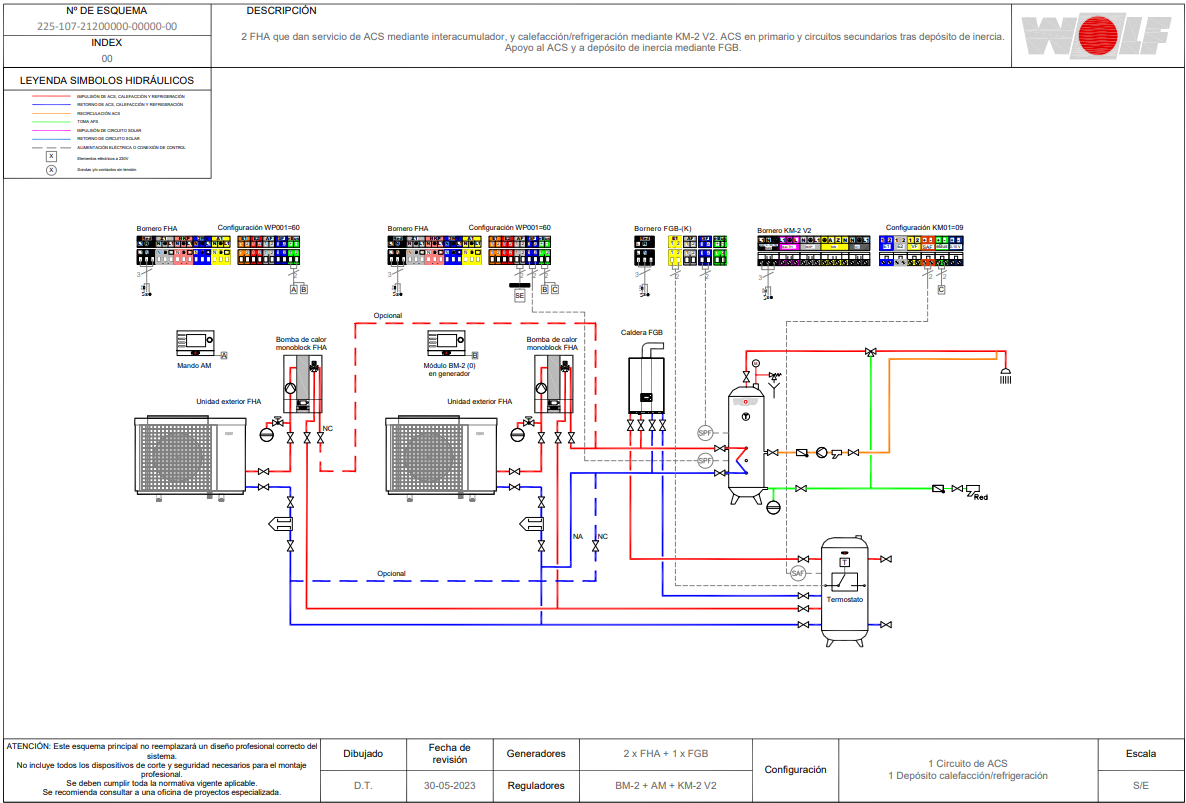Click the green legend line for toma AFS
Screen dimensions: 1186x803
click(51, 122)
